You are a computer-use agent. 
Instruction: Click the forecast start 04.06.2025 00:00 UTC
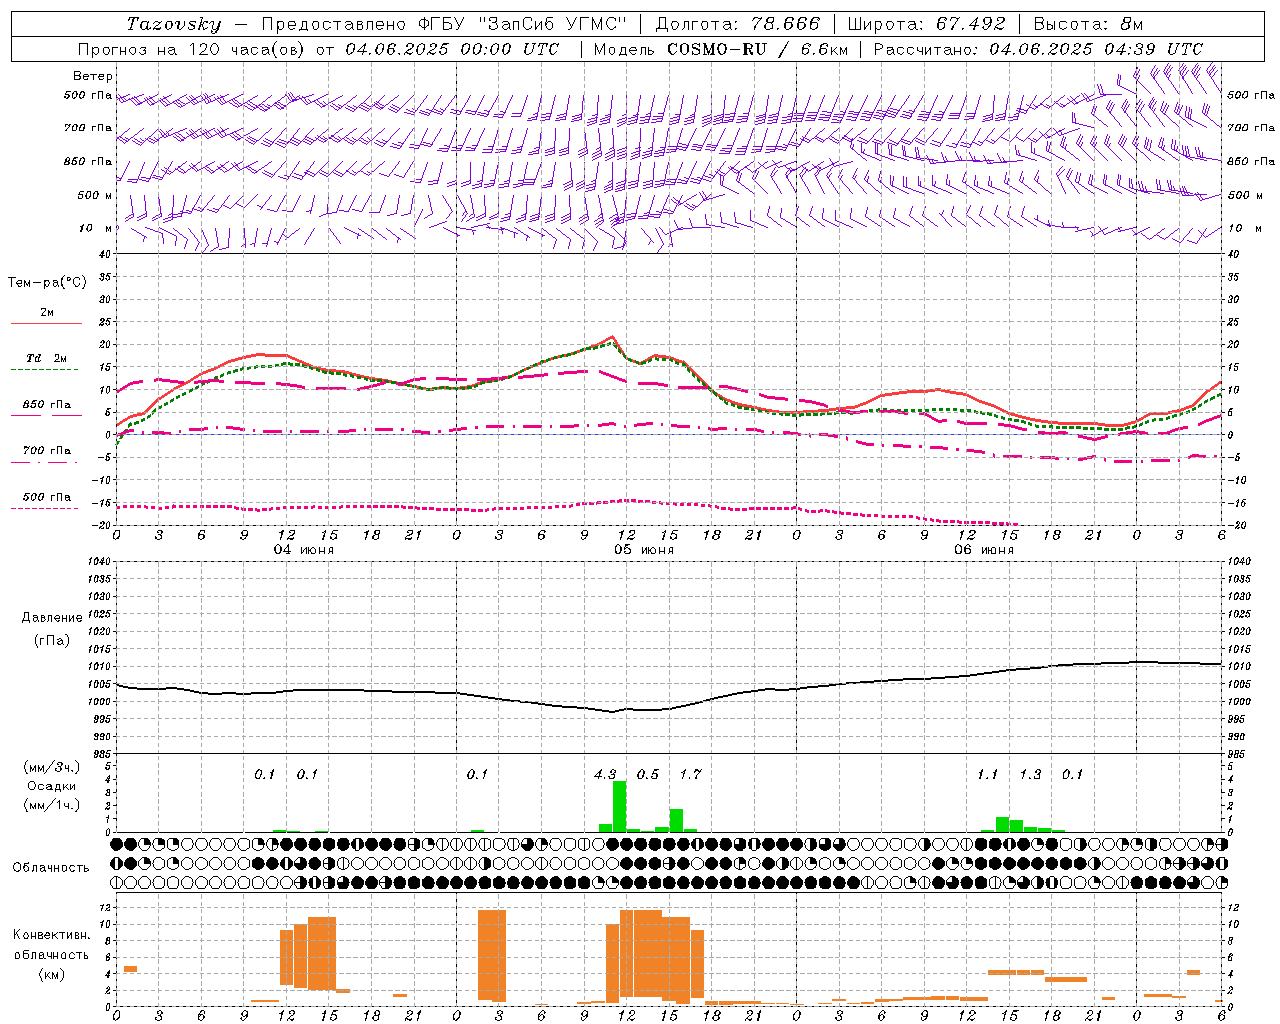click(x=453, y=49)
